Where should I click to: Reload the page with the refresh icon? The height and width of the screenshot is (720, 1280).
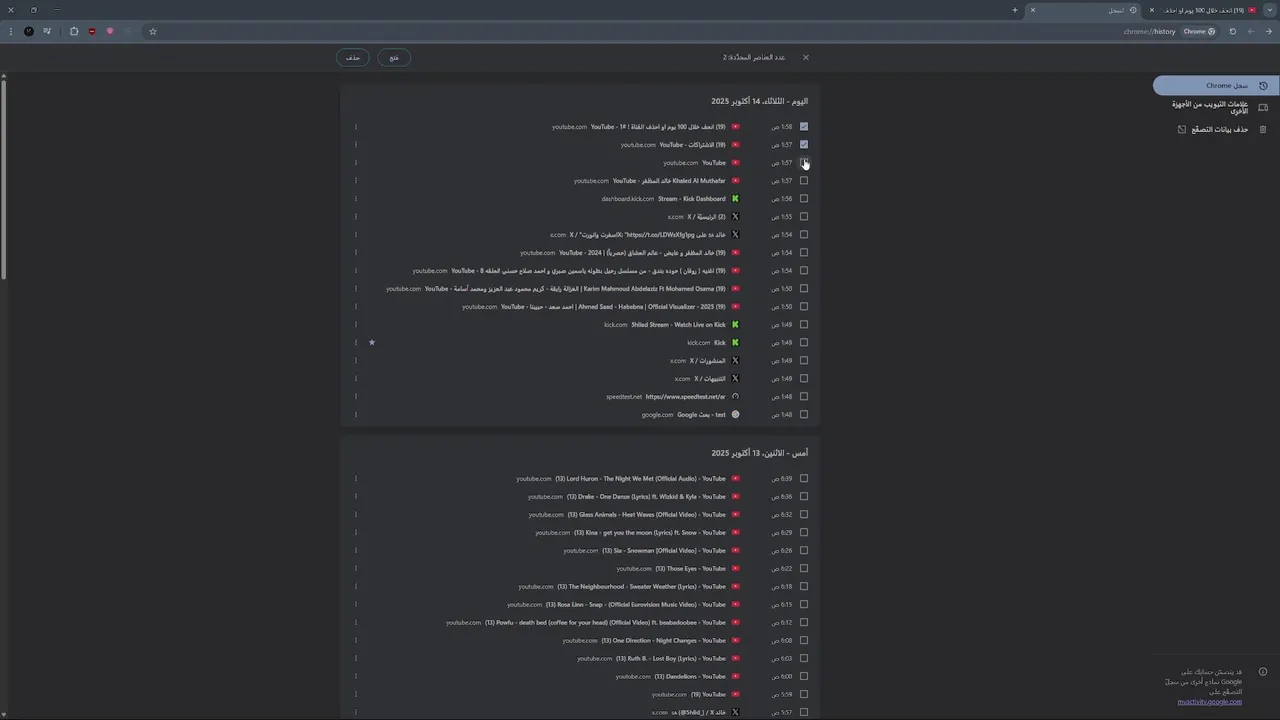[1233, 31]
